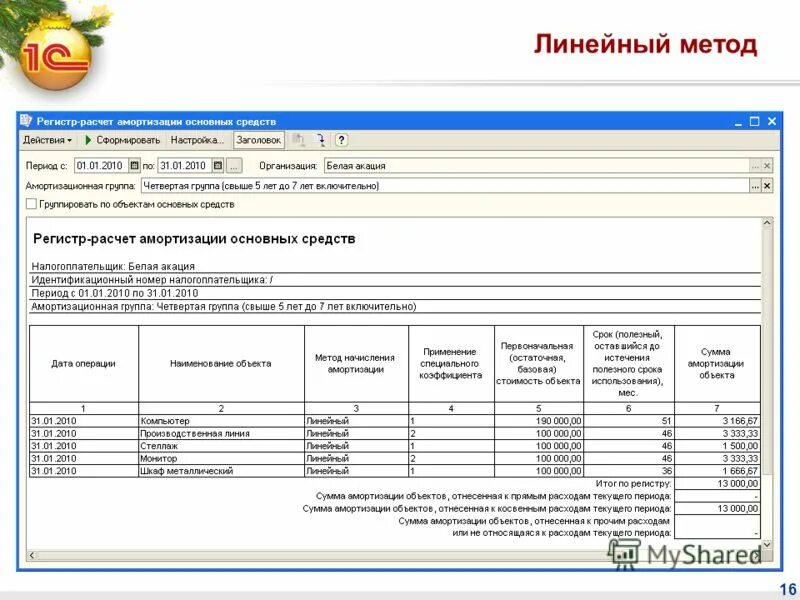Image resolution: width=800 pixels, height=600 pixels.
Task: Clear the Организация field with X
Action: [767, 166]
